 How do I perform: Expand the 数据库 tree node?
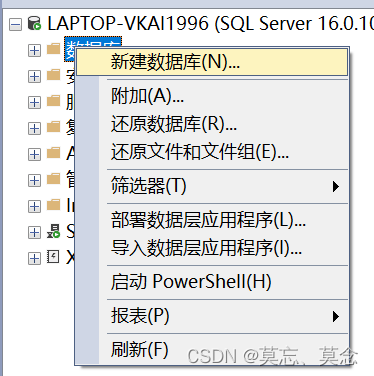tap(34, 51)
